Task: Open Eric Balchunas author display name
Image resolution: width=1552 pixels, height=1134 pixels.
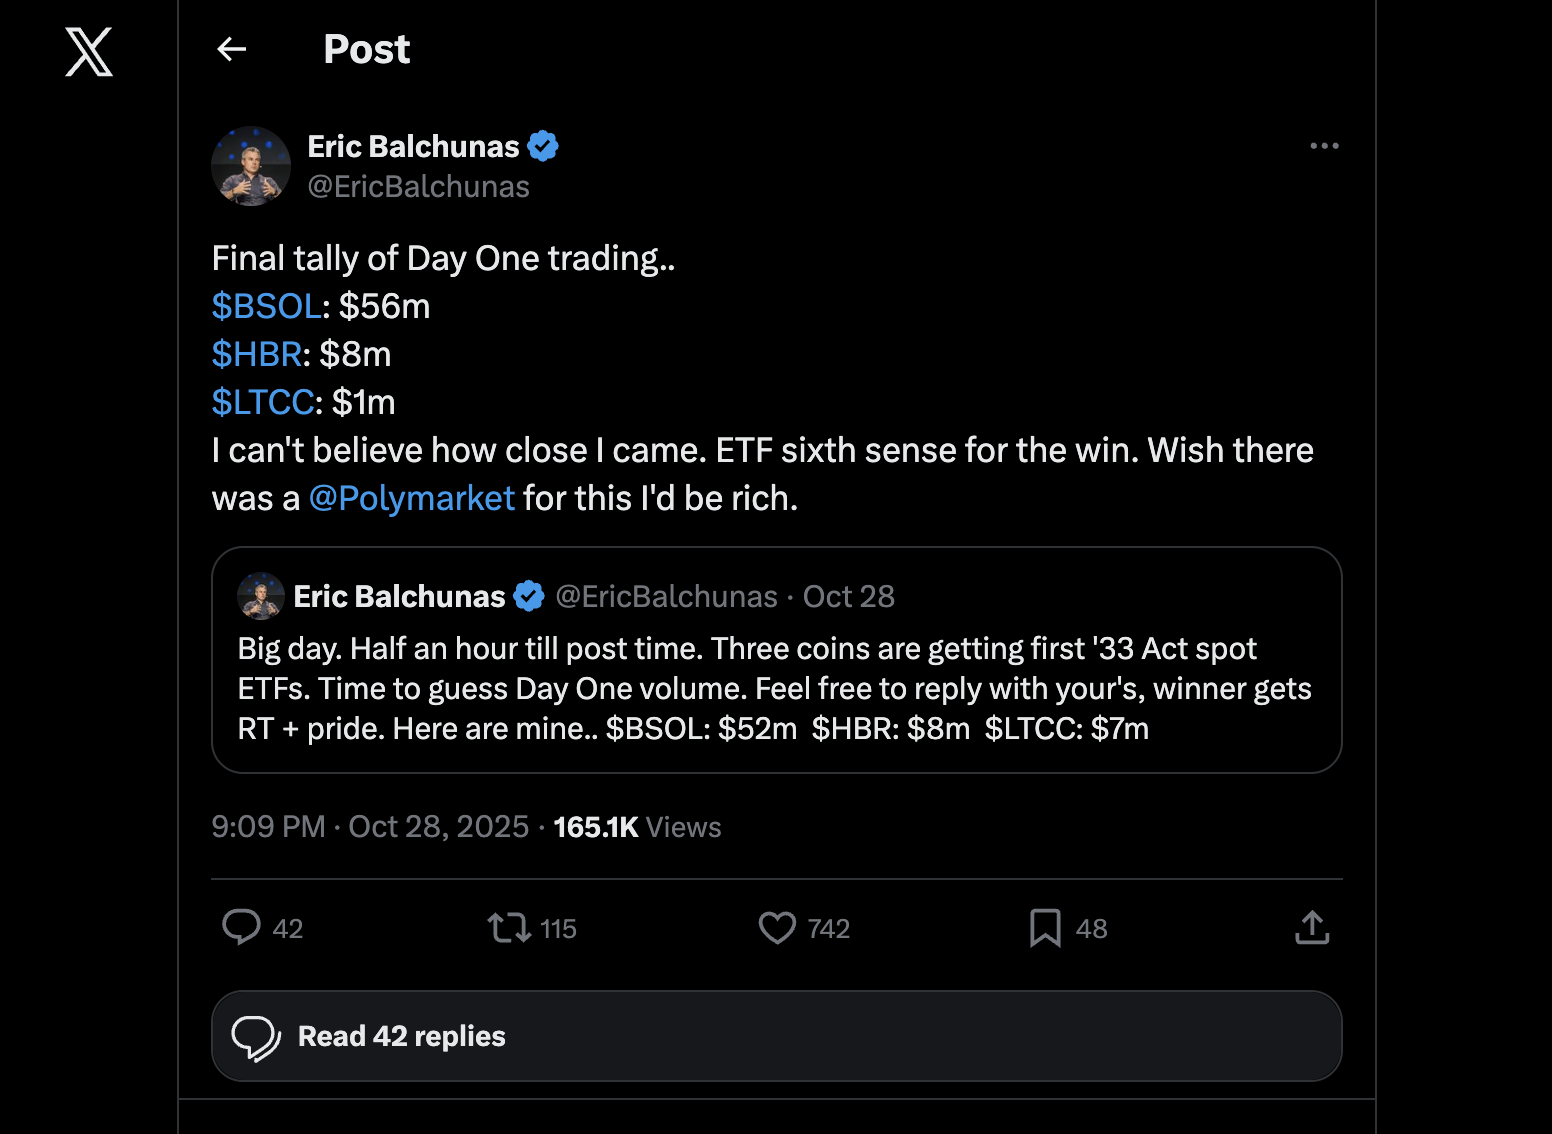Action: [413, 146]
